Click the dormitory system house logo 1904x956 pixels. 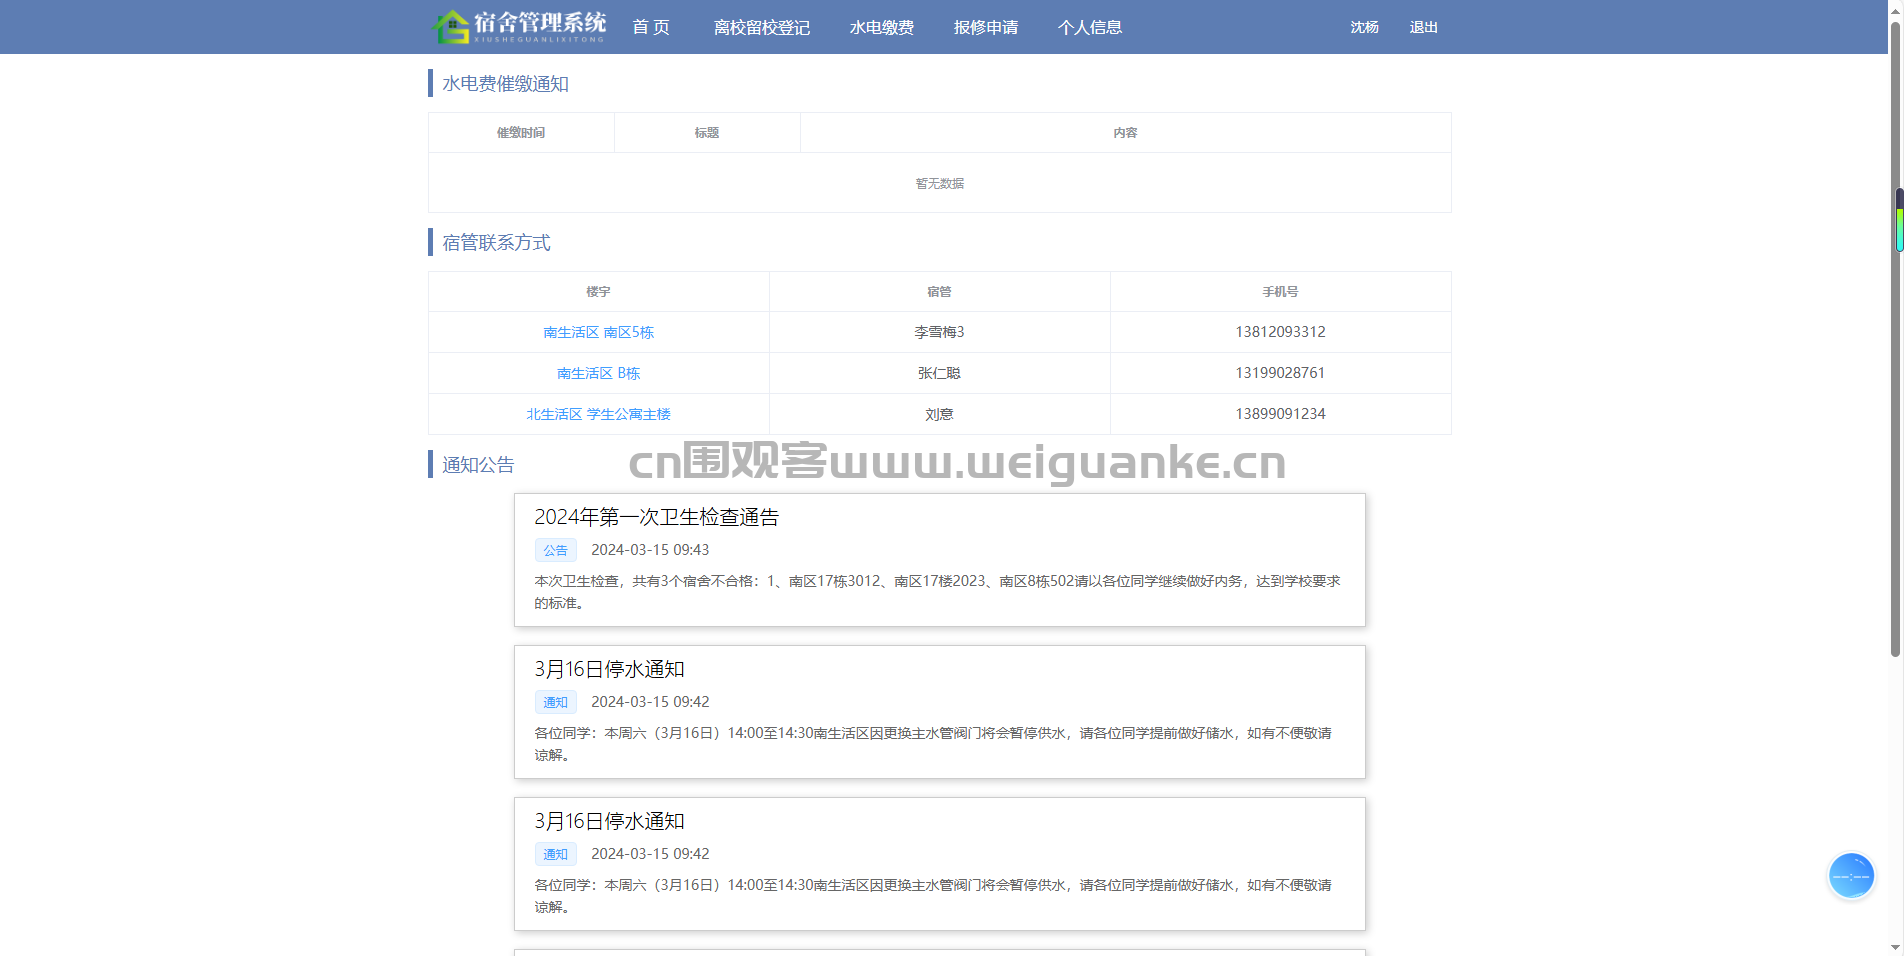point(452,27)
